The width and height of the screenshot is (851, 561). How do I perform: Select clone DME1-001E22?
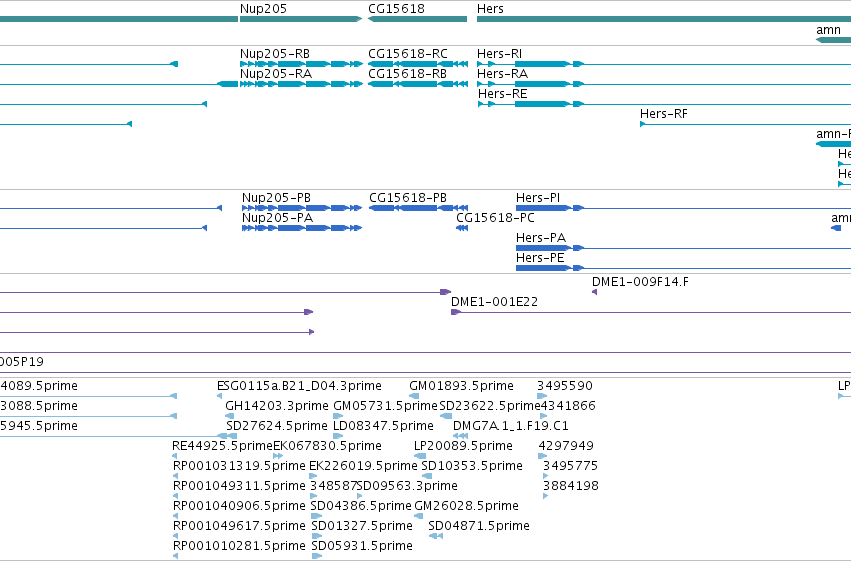(x=494, y=302)
